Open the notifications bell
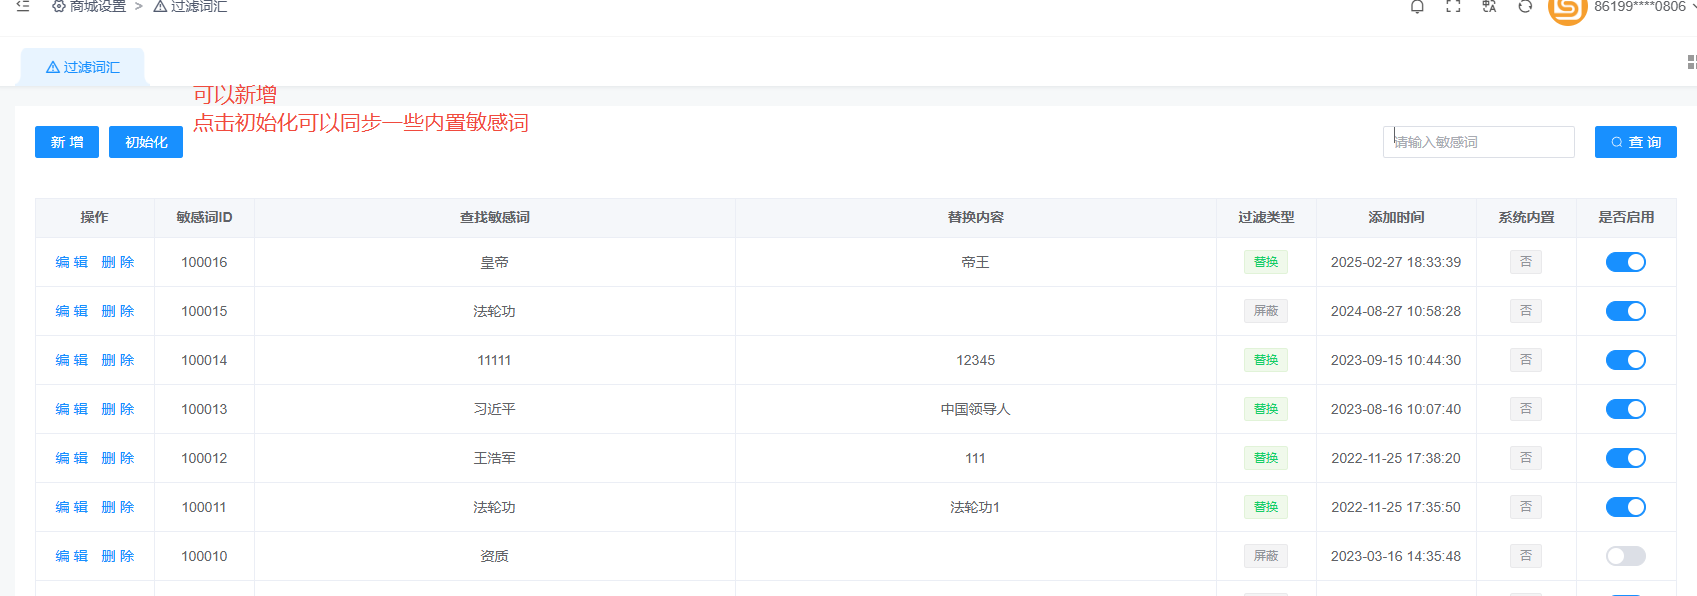This screenshot has height=596, width=1697. pos(1417,7)
